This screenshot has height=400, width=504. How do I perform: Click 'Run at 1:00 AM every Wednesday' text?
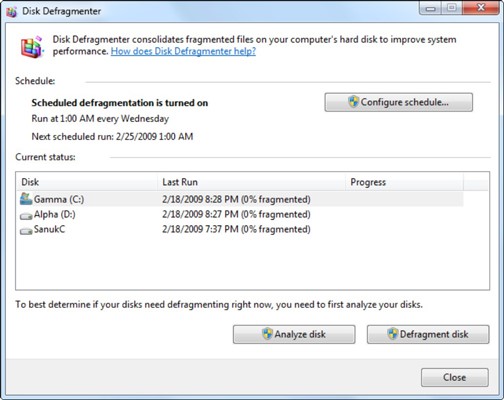pos(100,119)
